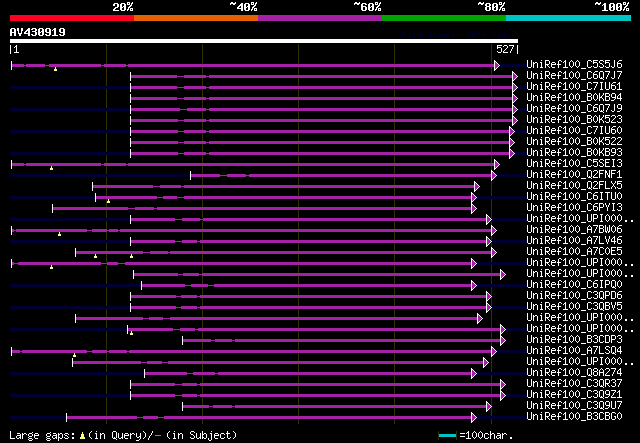Click the yellow query-gap symbol in the legend
Image resolution: width=640 pixels, height=443 pixels.
(x=82, y=436)
